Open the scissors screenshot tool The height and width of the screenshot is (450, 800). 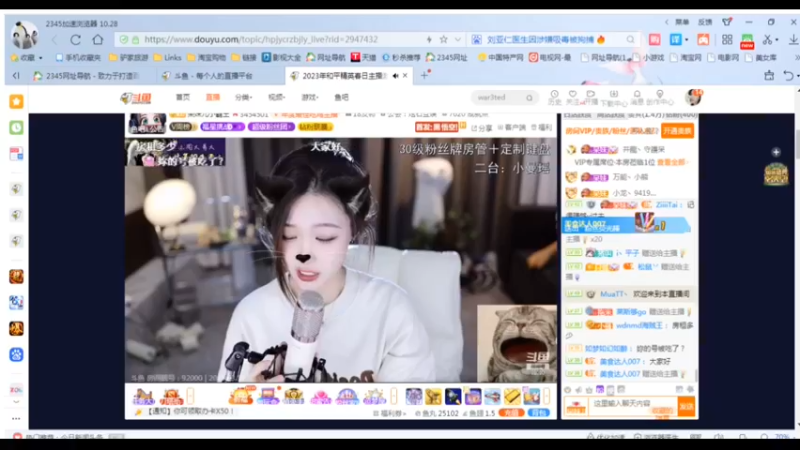(x=767, y=39)
